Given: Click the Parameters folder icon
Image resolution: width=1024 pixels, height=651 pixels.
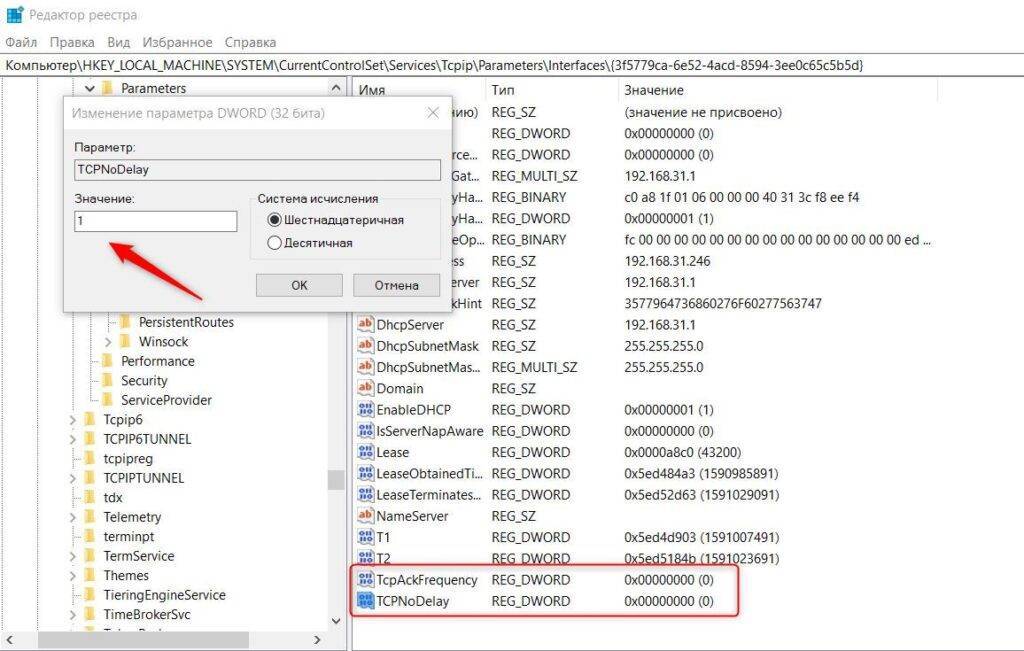Looking at the screenshot, I should [x=108, y=87].
